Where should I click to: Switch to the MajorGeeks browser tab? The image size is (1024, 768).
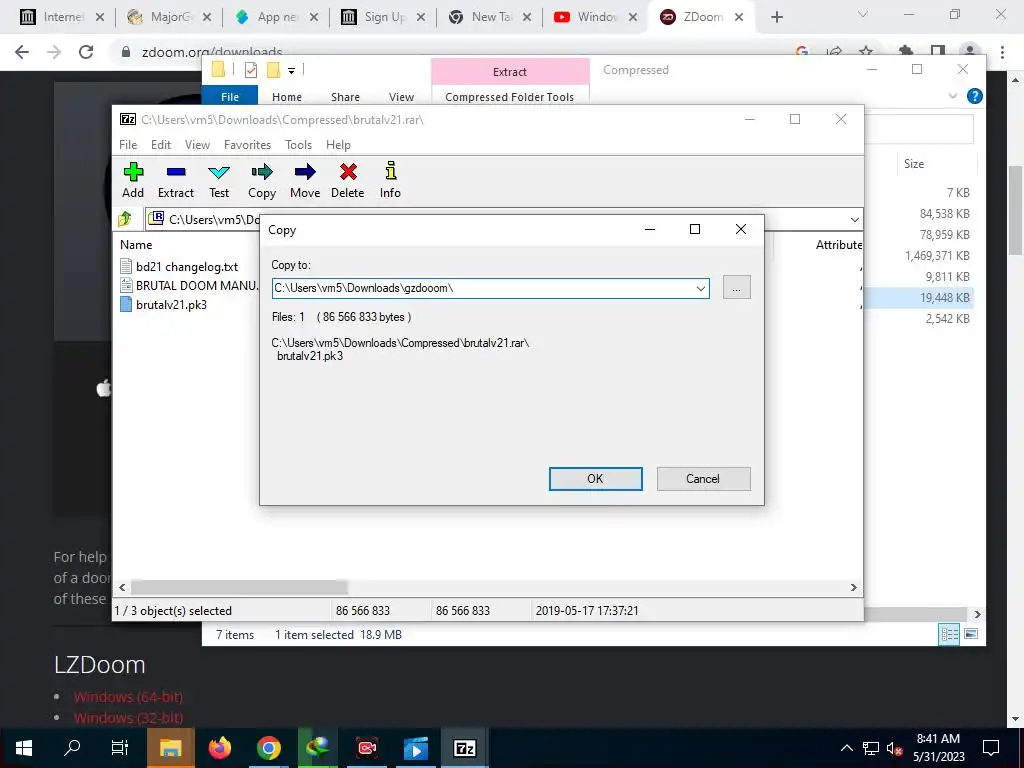click(x=171, y=17)
